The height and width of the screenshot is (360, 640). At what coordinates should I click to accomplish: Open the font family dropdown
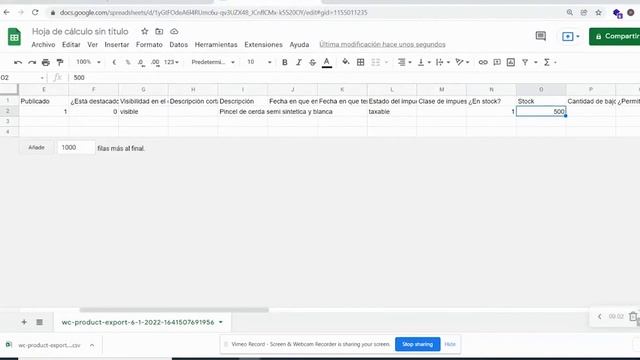coord(213,62)
